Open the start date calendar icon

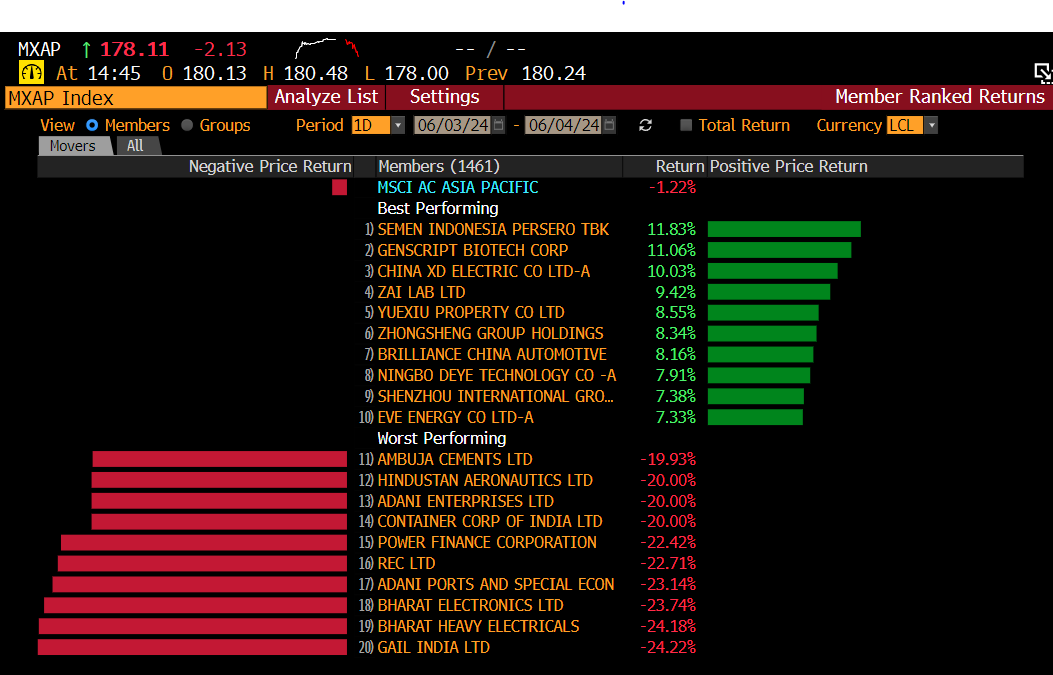[498, 125]
